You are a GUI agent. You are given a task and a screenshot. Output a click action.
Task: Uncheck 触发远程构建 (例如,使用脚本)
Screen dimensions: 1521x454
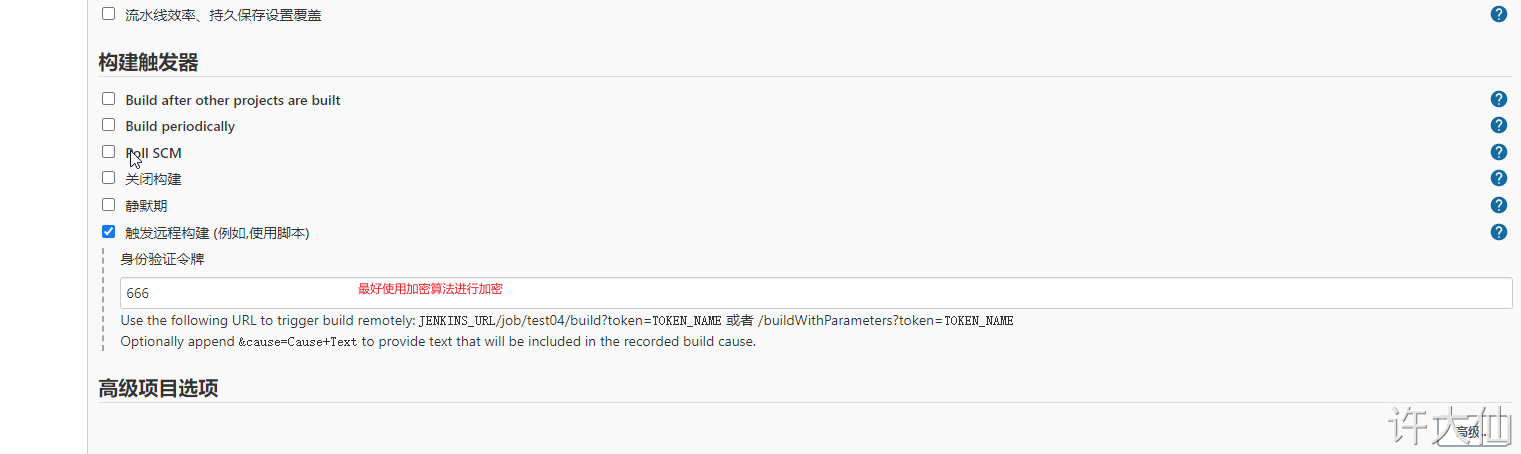click(108, 232)
